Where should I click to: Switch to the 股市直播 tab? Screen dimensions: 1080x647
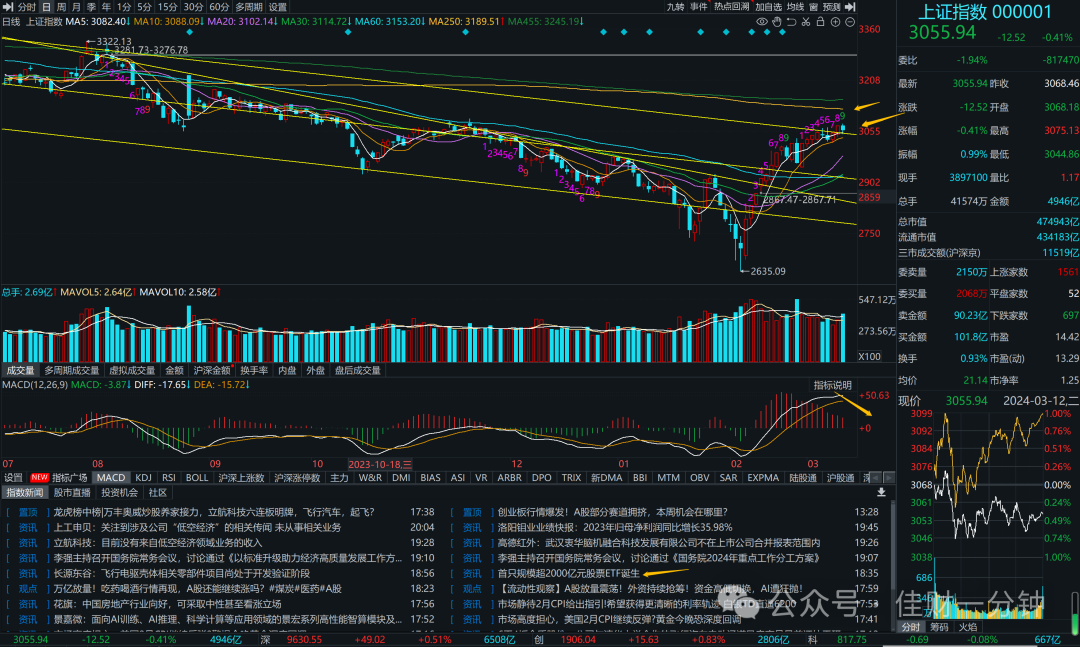click(x=72, y=492)
